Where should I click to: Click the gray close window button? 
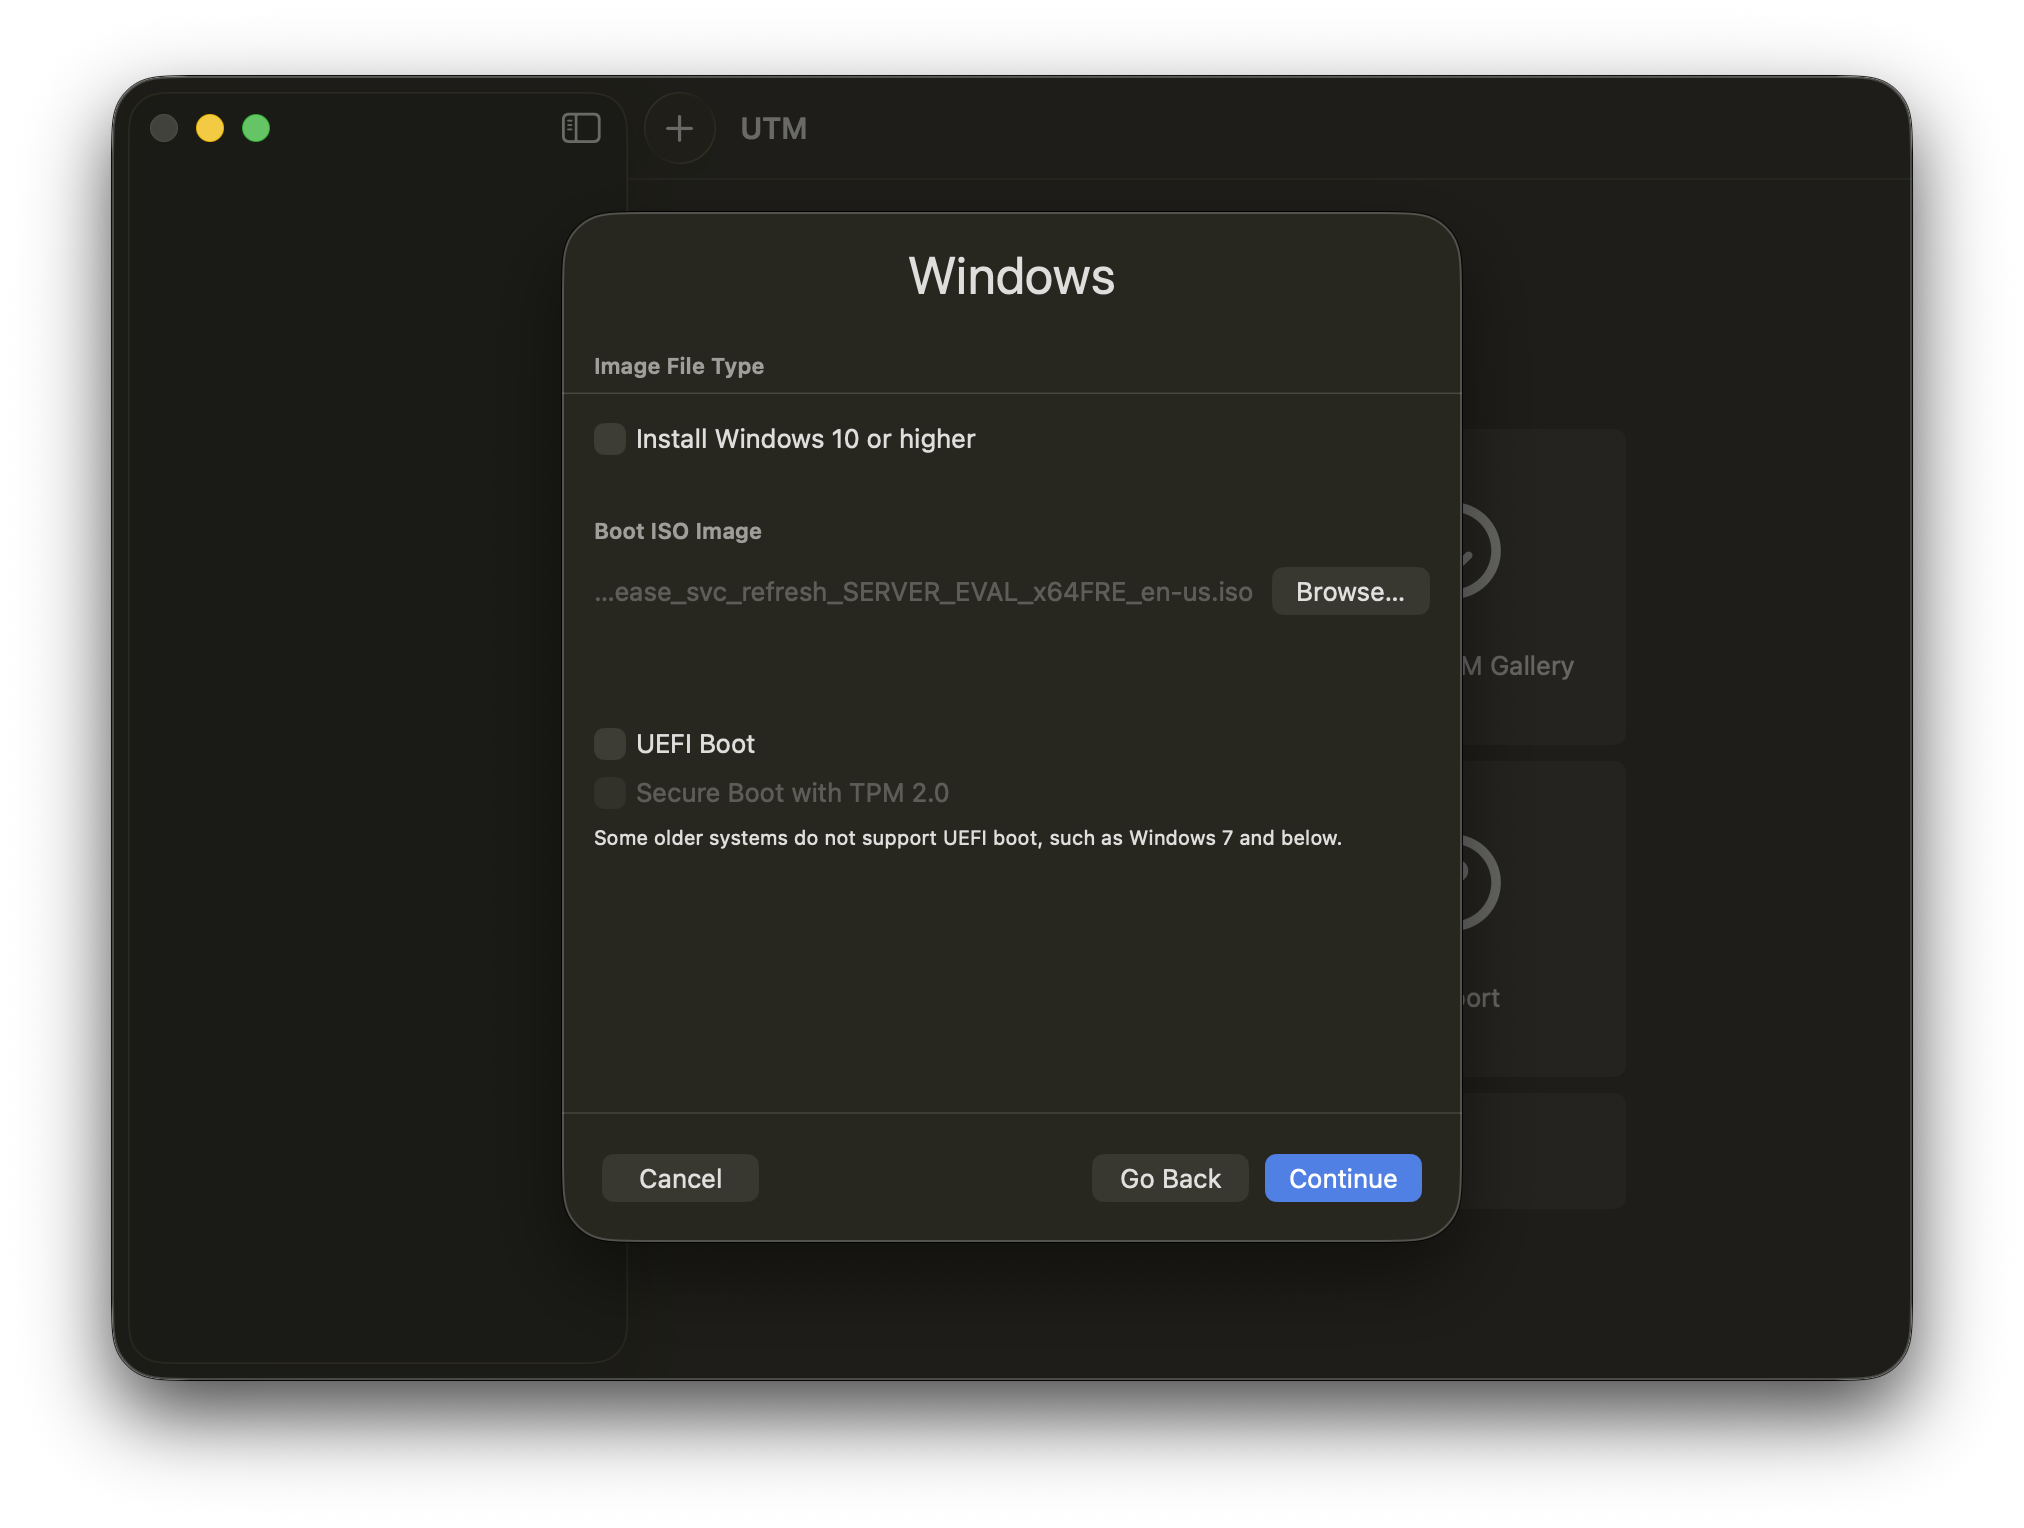164,128
